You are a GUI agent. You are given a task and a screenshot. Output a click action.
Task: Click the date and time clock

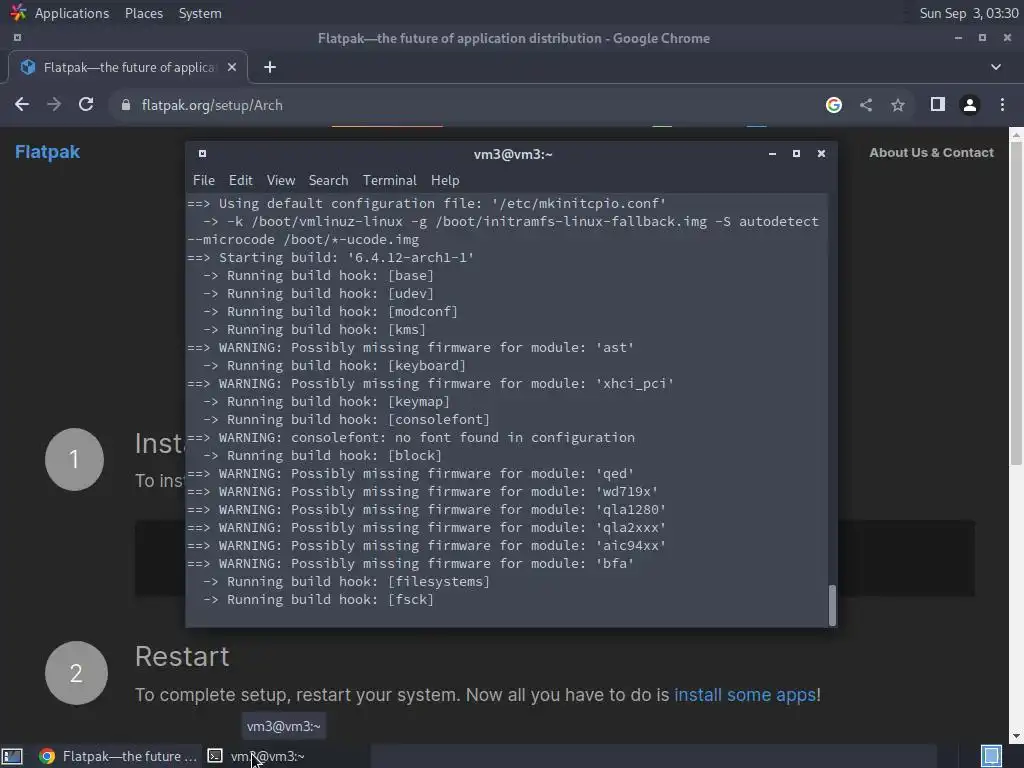click(968, 13)
